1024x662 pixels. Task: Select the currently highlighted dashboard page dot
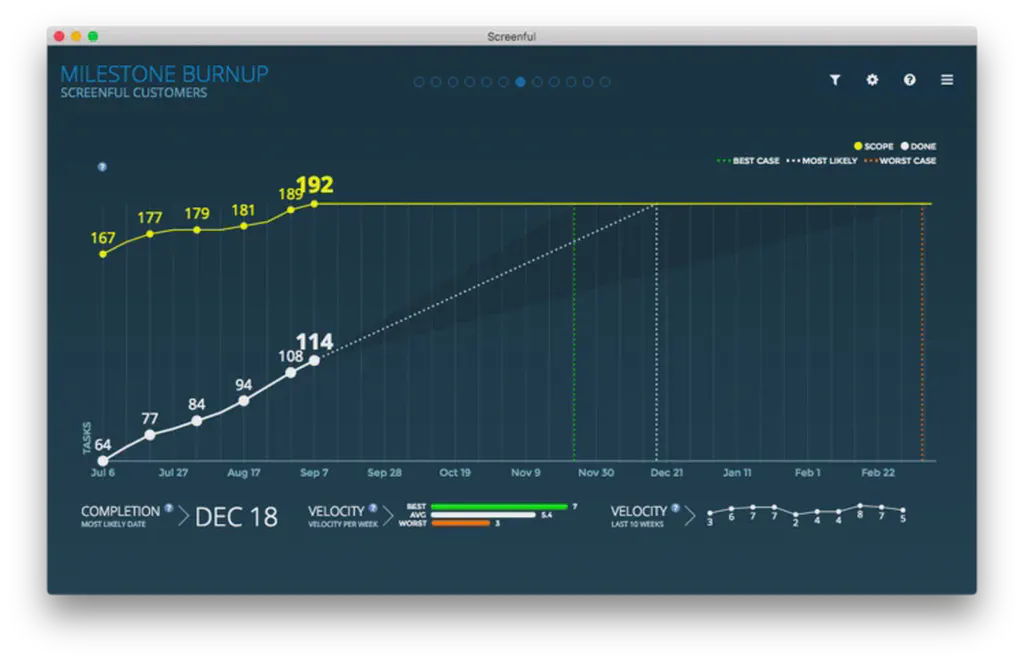(520, 82)
